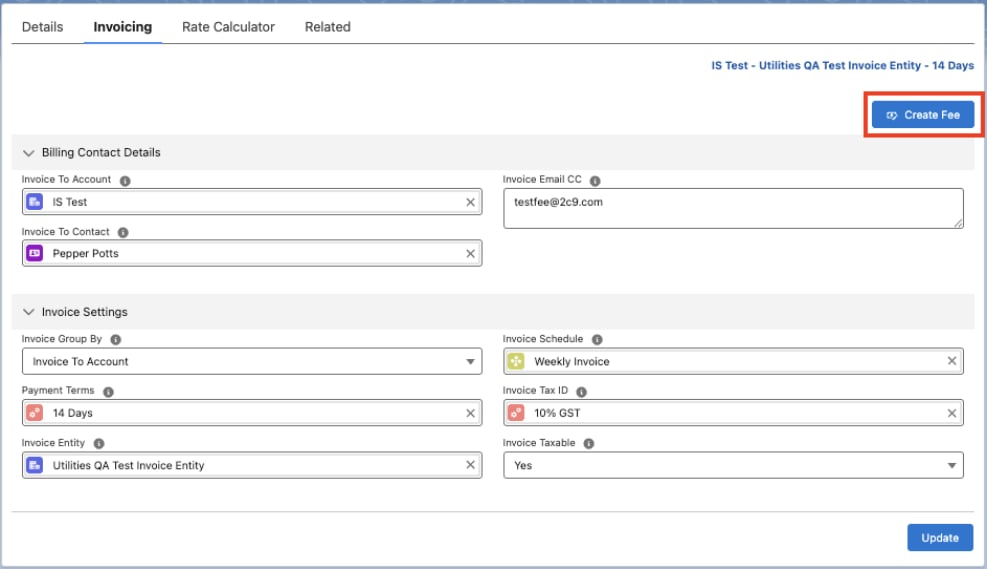Clear the Utilities QA Test Invoice Entity selection
This screenshot has width=987, height=569.
[x=470, y=465]
